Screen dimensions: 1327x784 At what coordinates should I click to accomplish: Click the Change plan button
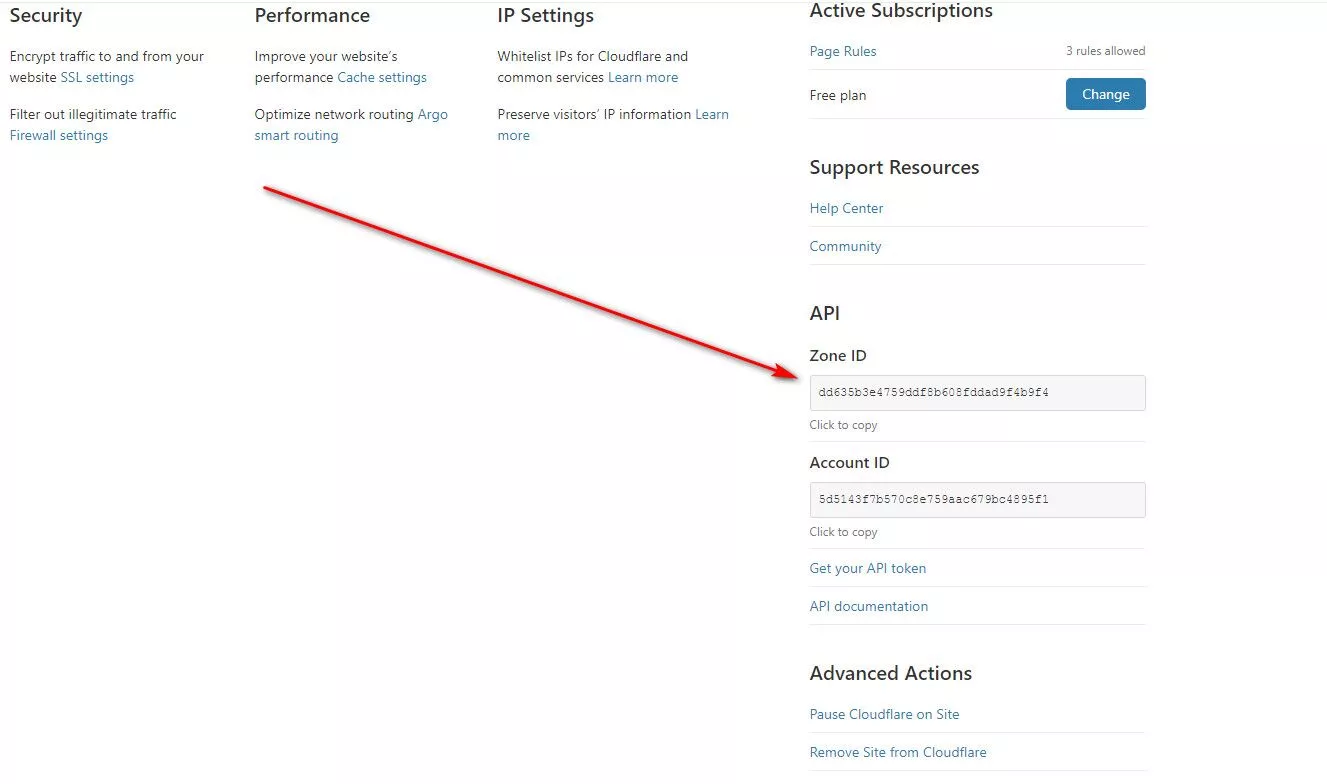point(1105,94)
